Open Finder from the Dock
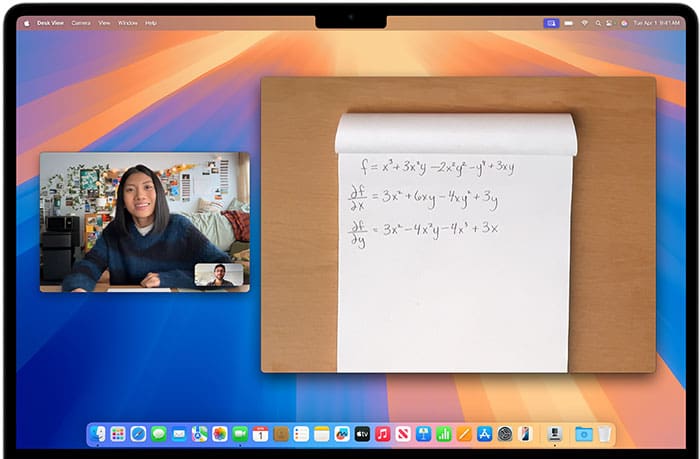This screenshot has width=700, height=459. pyautogui.click(x=98, y=434)
